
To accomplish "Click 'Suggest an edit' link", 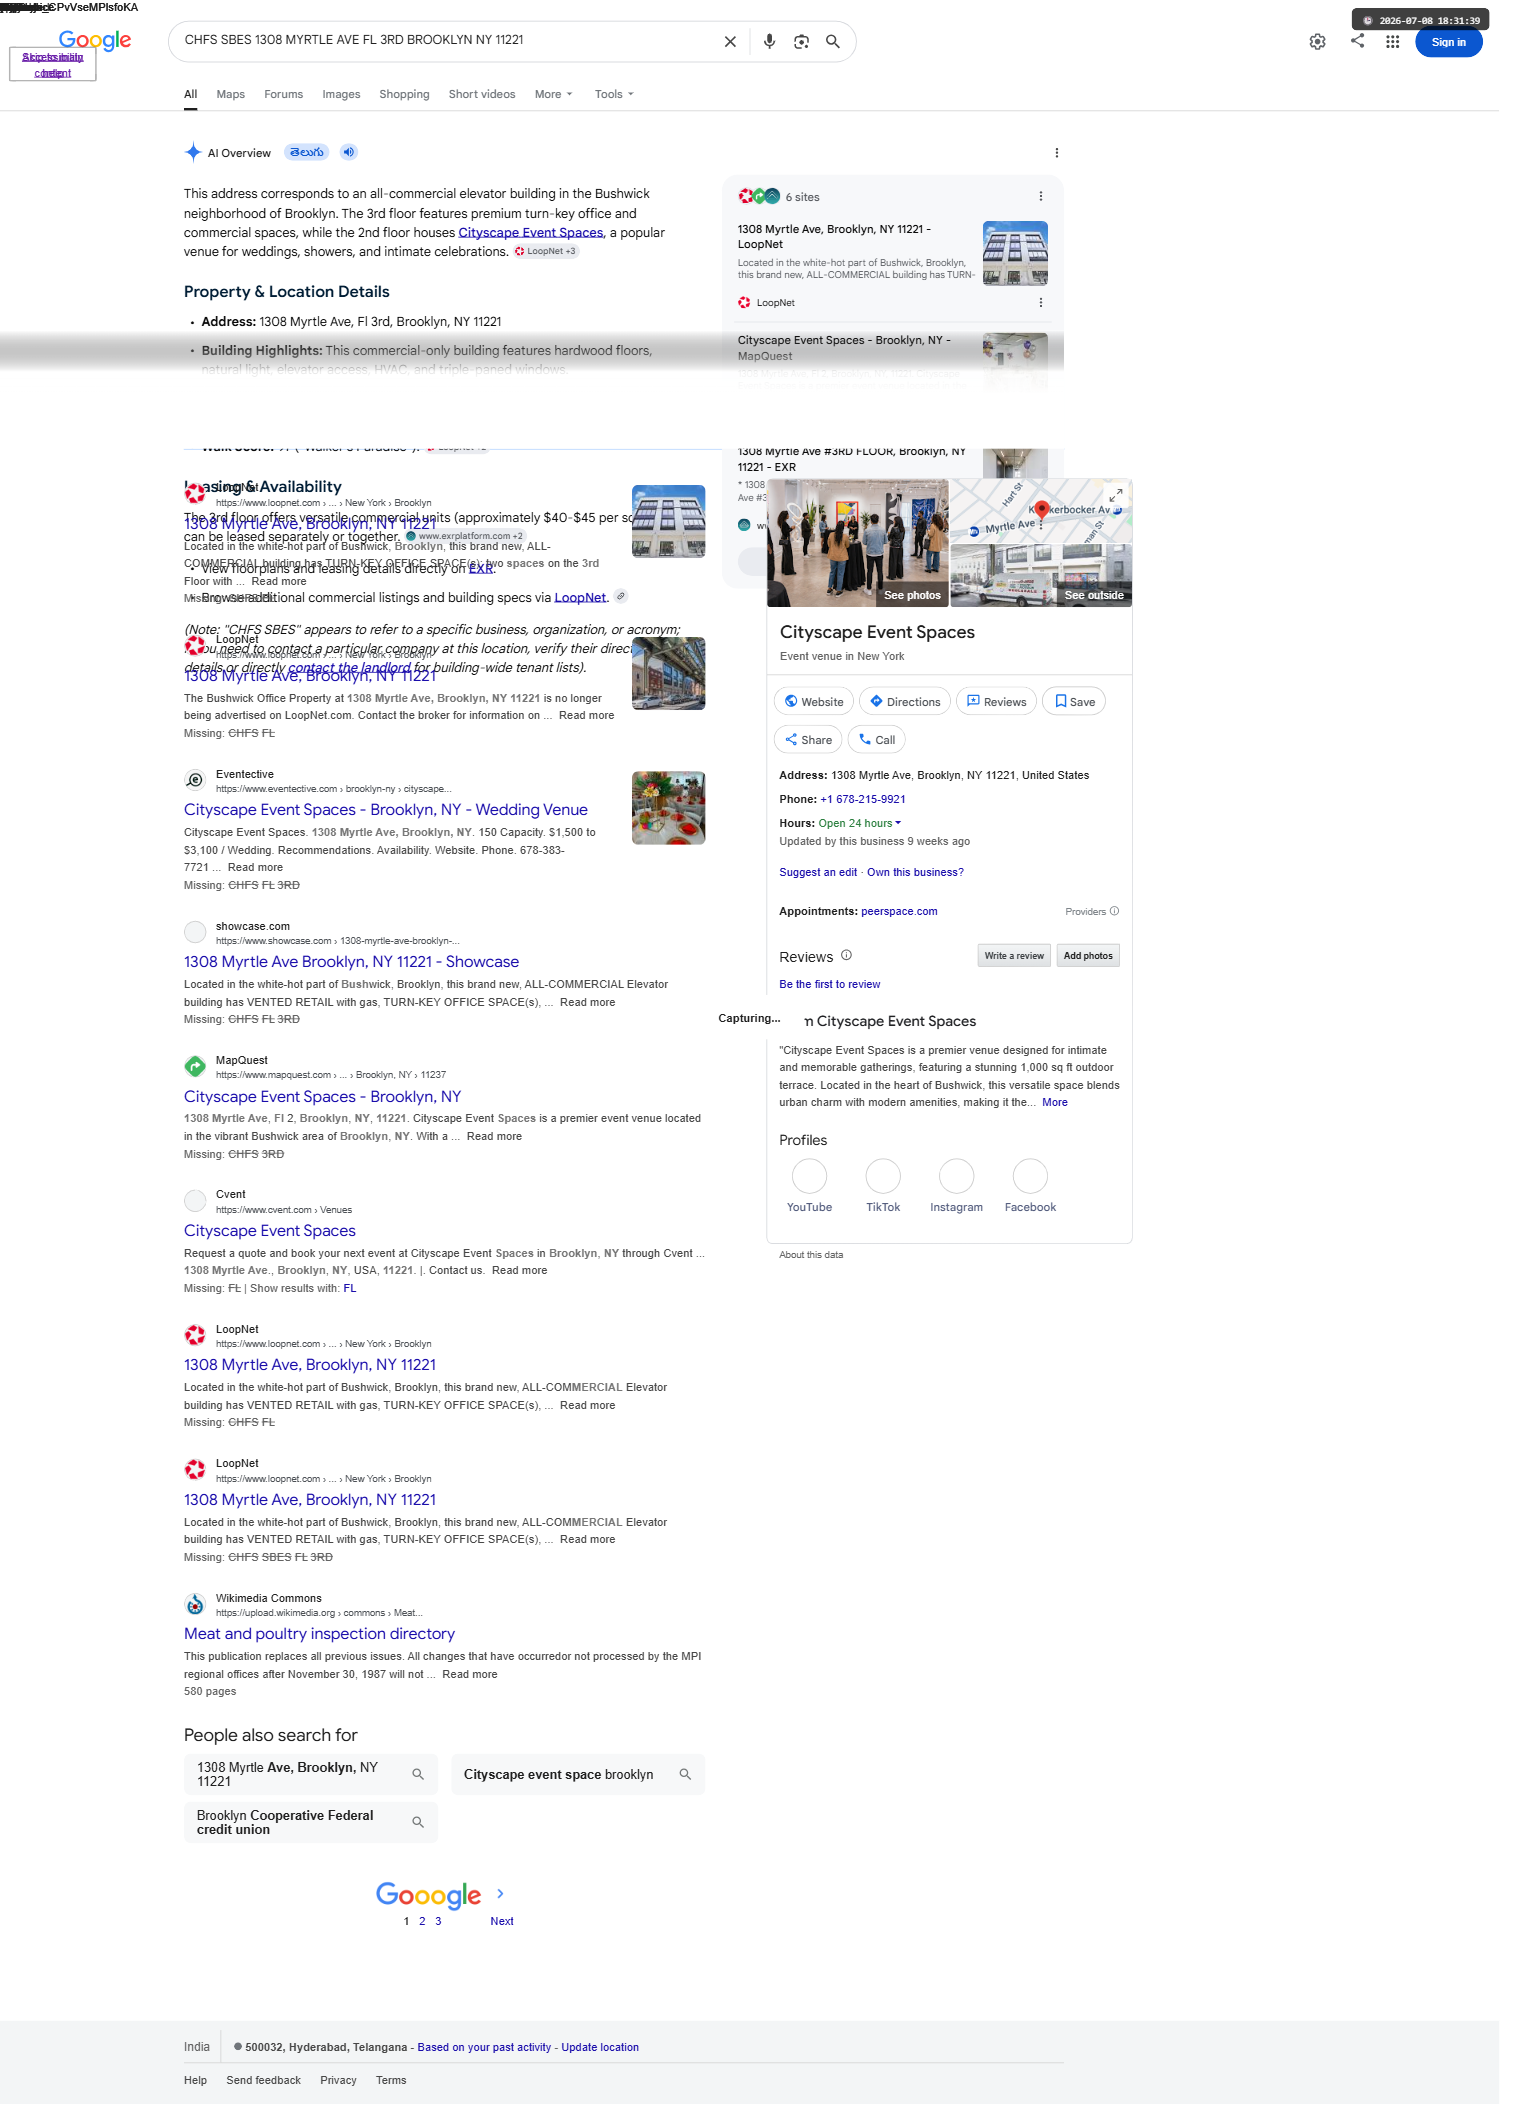I will coord(818,872).
